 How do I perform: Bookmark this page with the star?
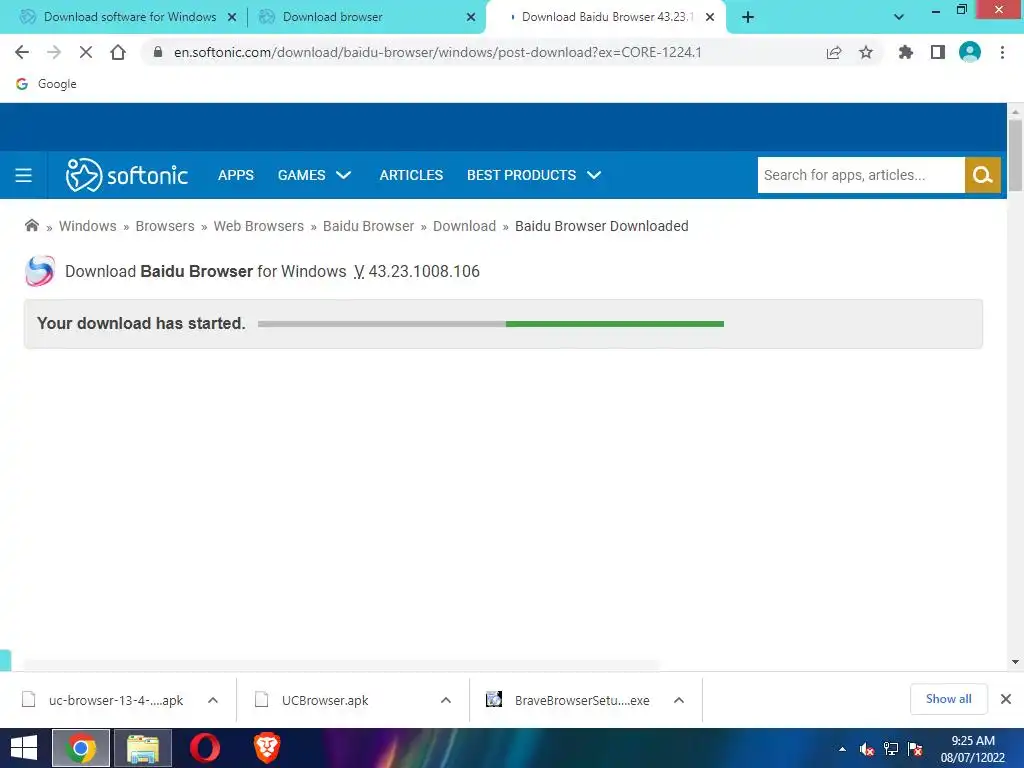click(866, 52)
